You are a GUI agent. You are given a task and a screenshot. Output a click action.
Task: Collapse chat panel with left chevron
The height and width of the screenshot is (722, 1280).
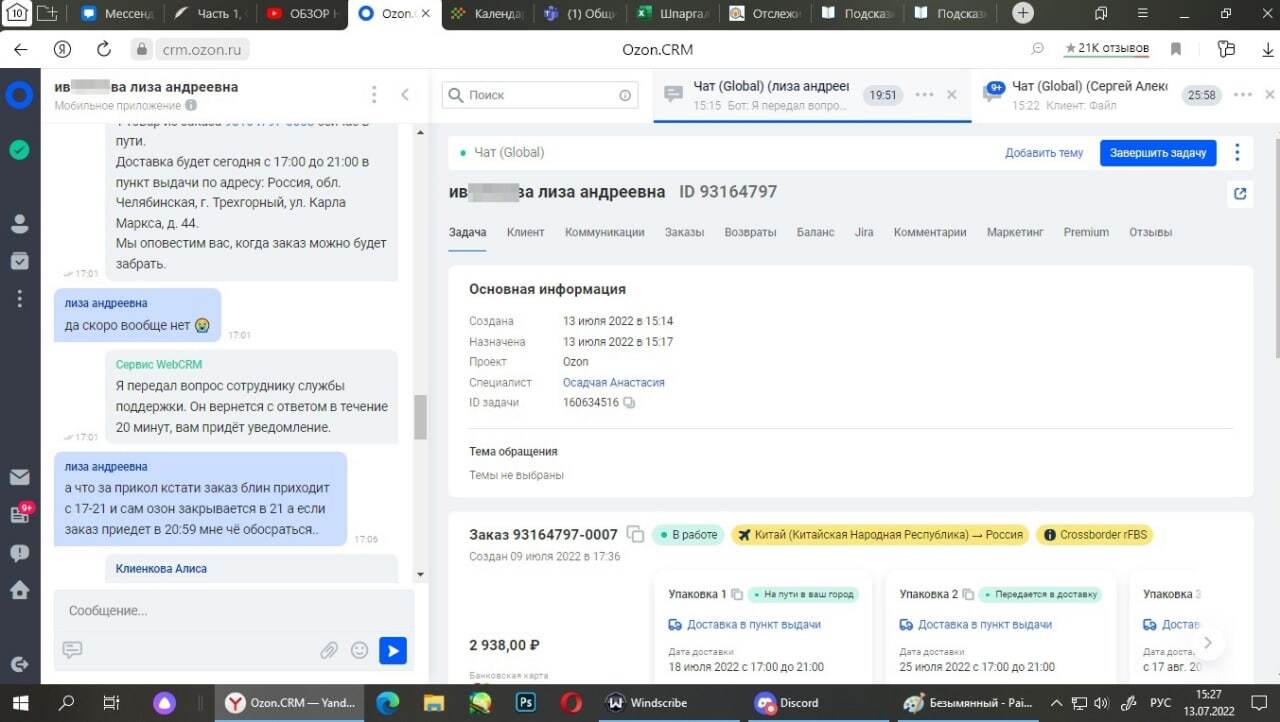pos(405,95)
